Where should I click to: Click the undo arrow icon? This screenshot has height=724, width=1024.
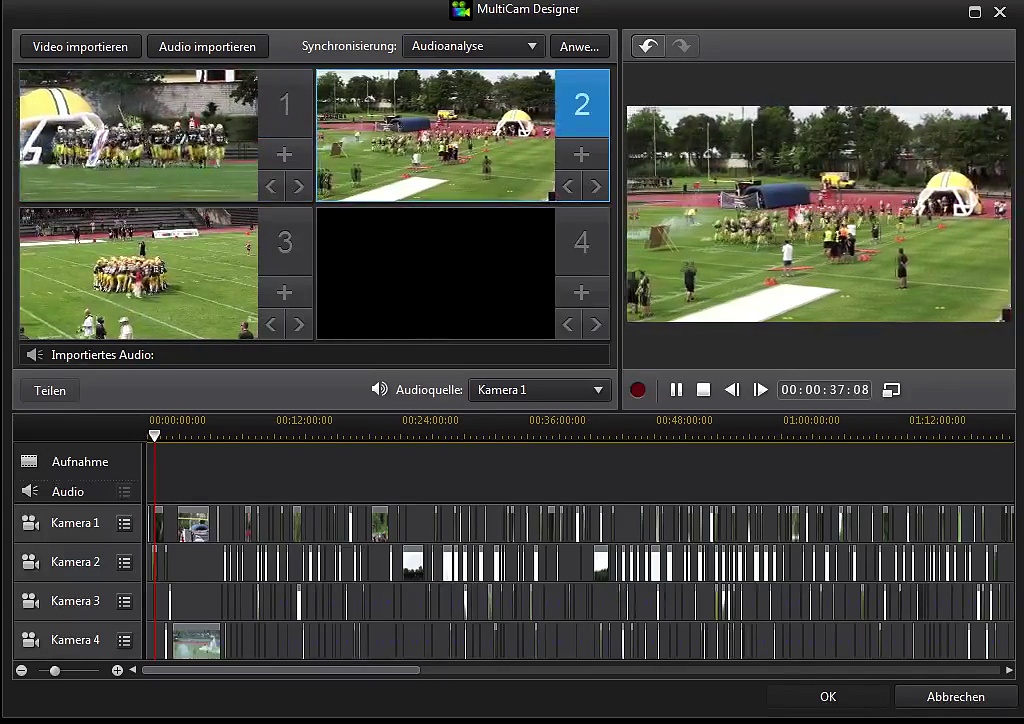coord(648,47)
